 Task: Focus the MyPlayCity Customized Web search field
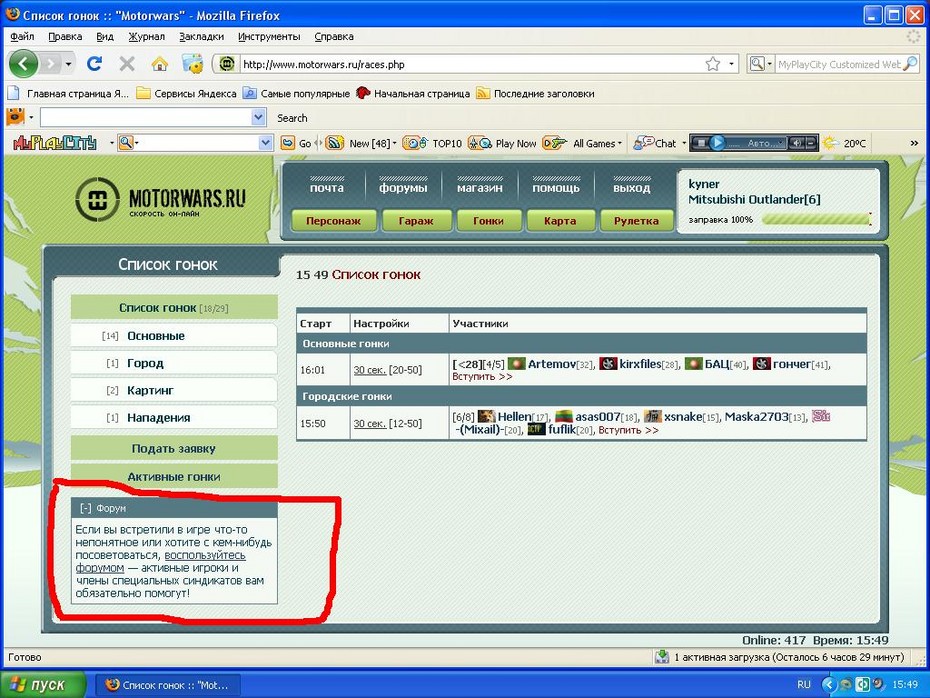pos(839,64)
